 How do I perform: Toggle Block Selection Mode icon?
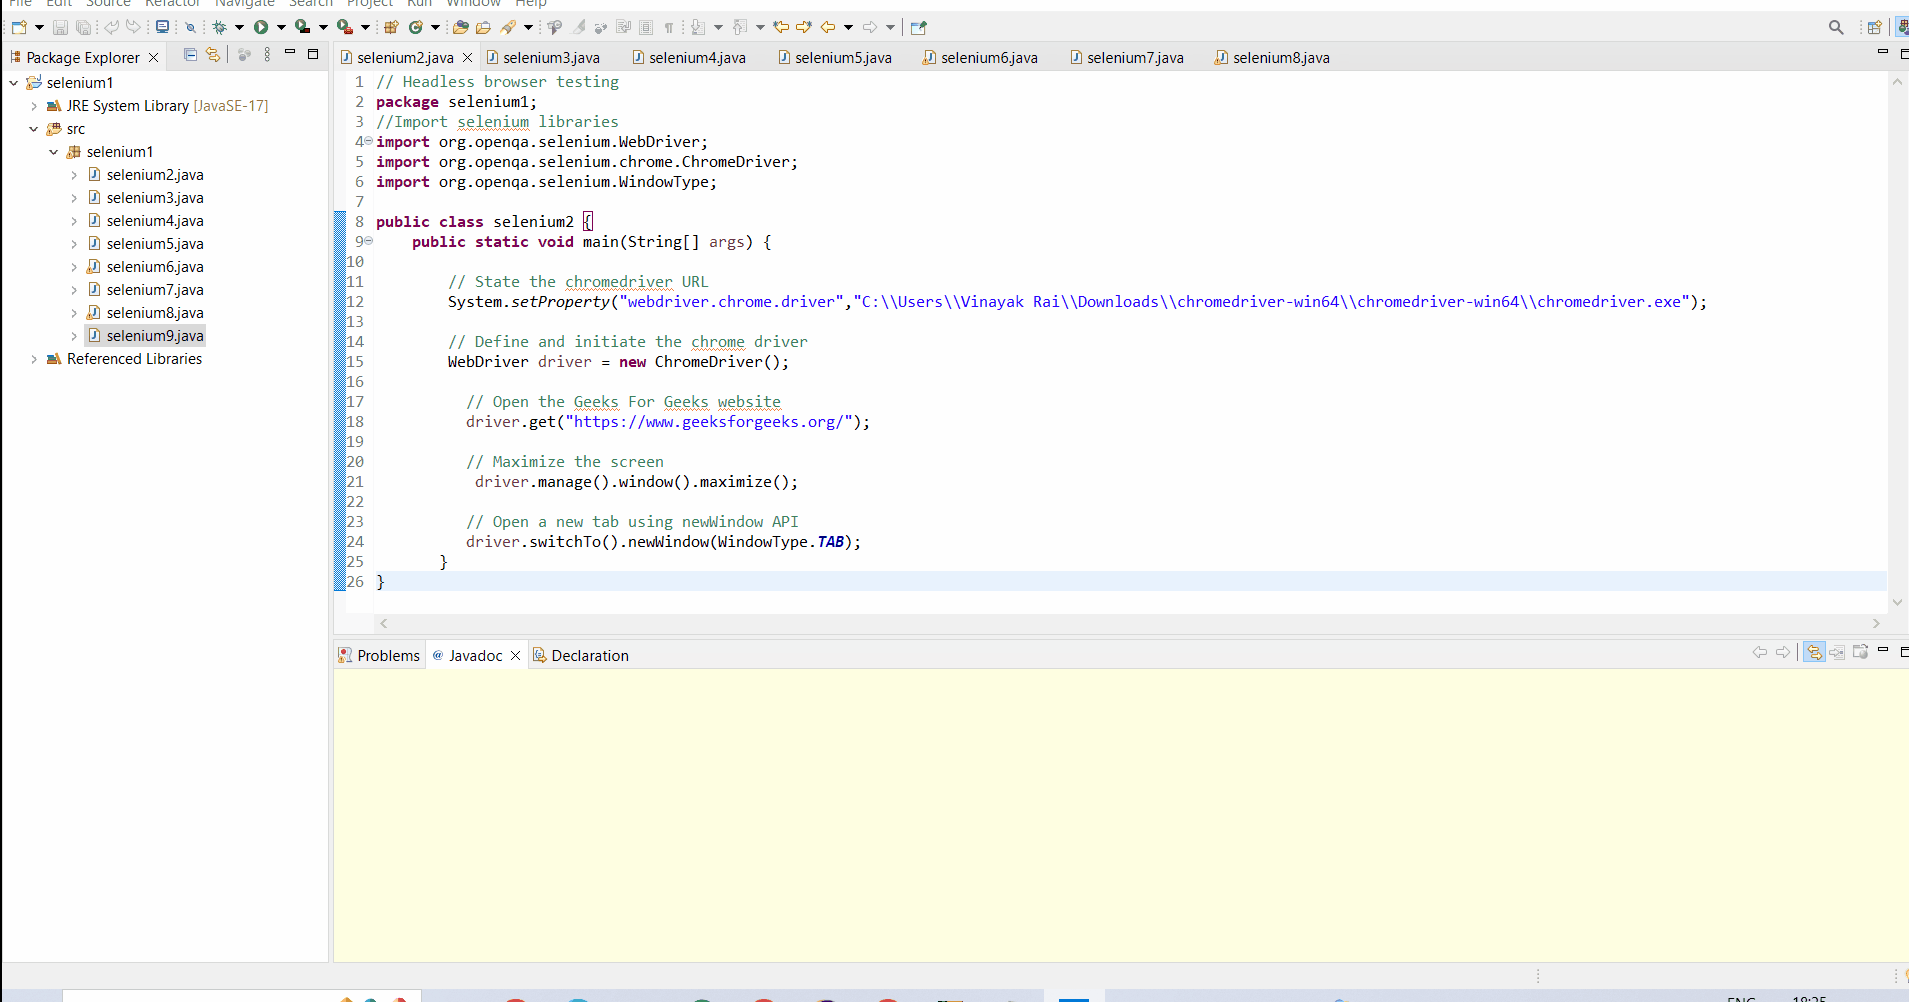(x=646, y=27)
